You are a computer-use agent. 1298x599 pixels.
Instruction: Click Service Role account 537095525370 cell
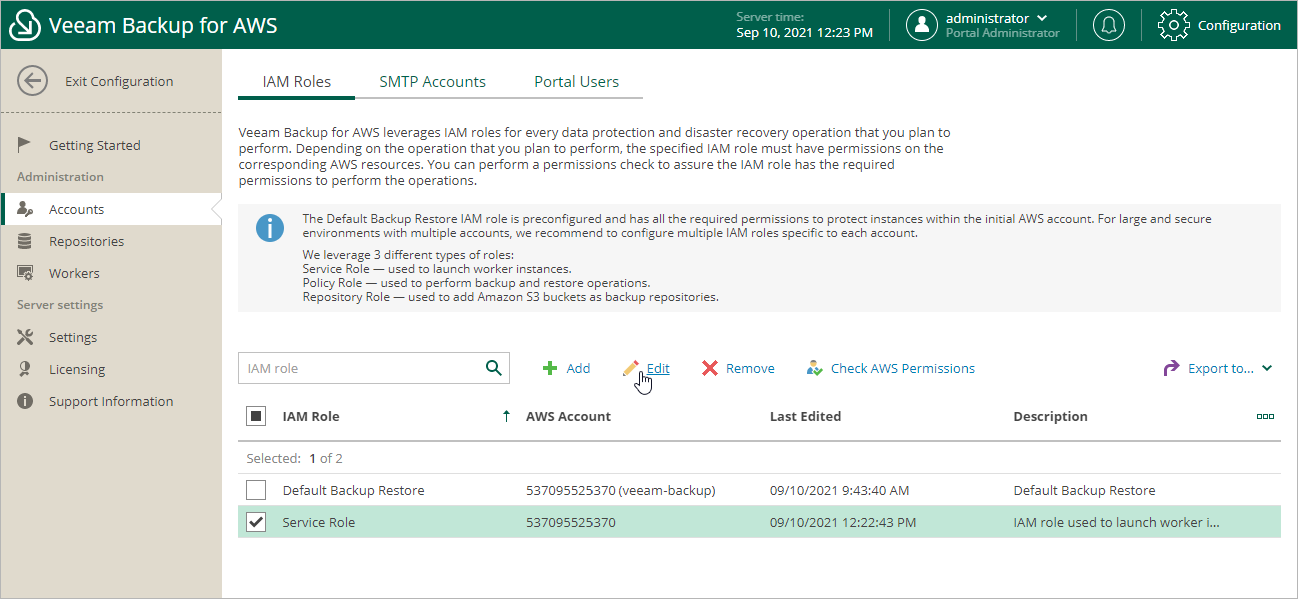[x=571, y=522]
